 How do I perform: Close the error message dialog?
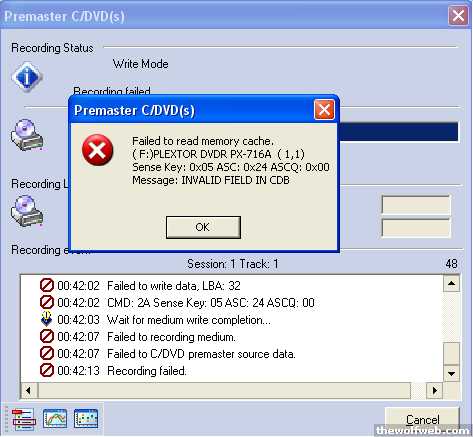click(324, 110)
